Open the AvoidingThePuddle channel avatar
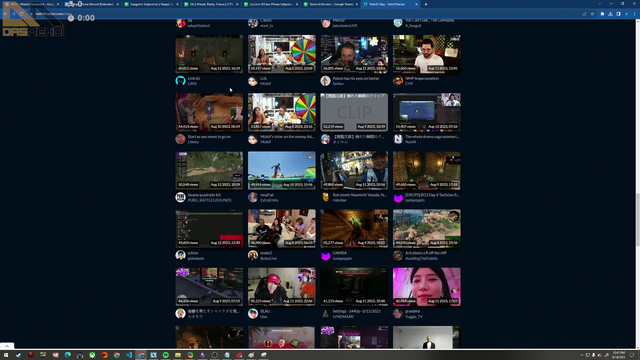The height and width of the screenshot is (360, 640). 398,256
